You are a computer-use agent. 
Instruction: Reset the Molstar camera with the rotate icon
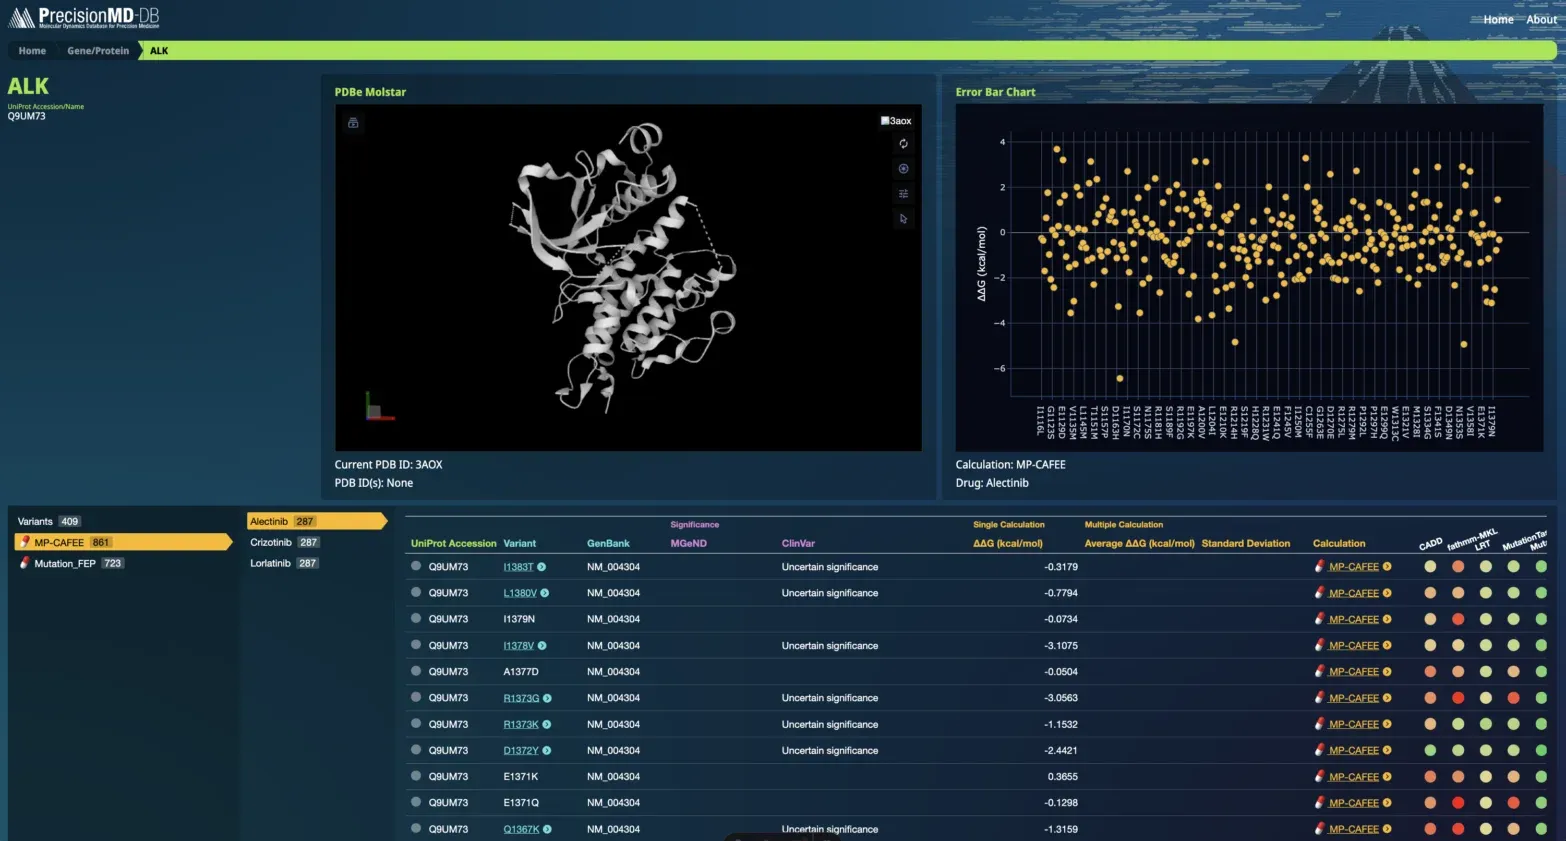point(903,144)
